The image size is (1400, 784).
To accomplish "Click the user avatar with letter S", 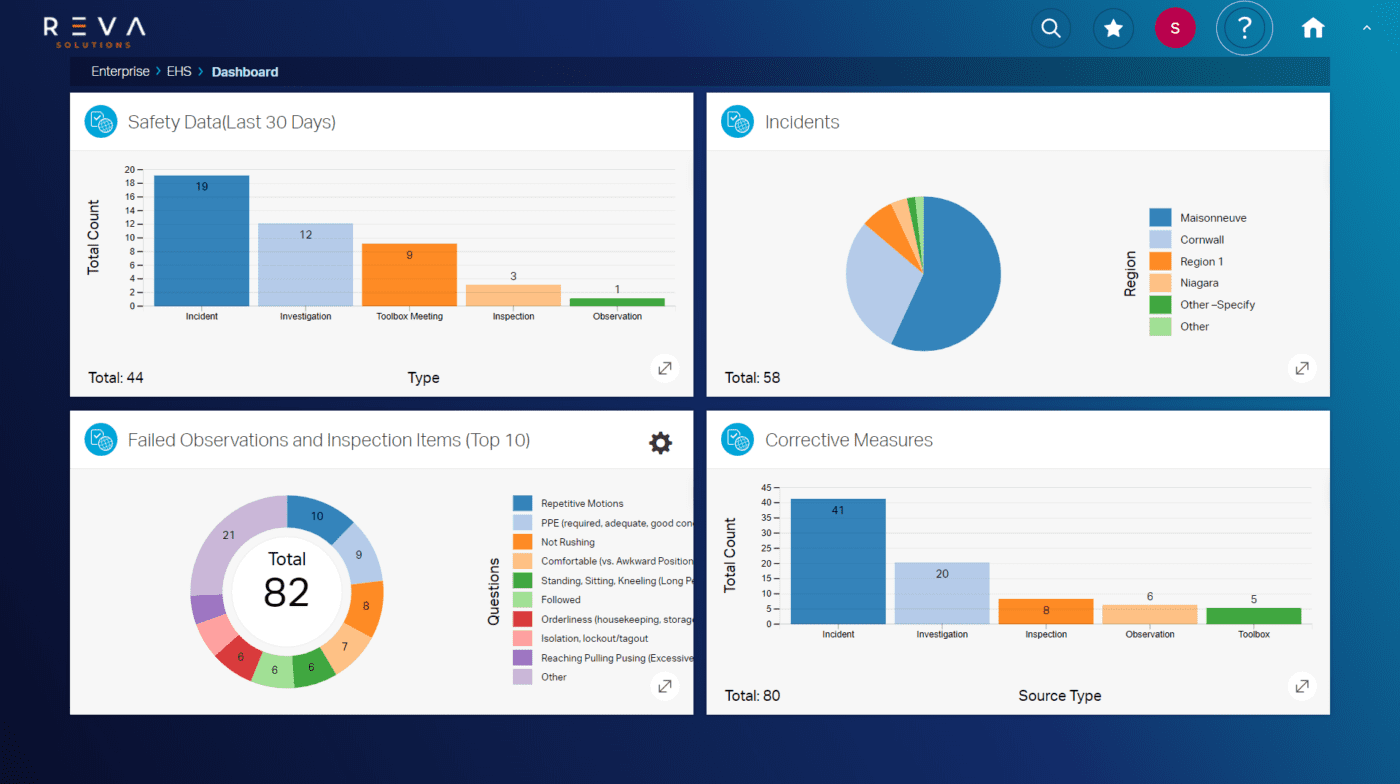I will (1175, 28).
